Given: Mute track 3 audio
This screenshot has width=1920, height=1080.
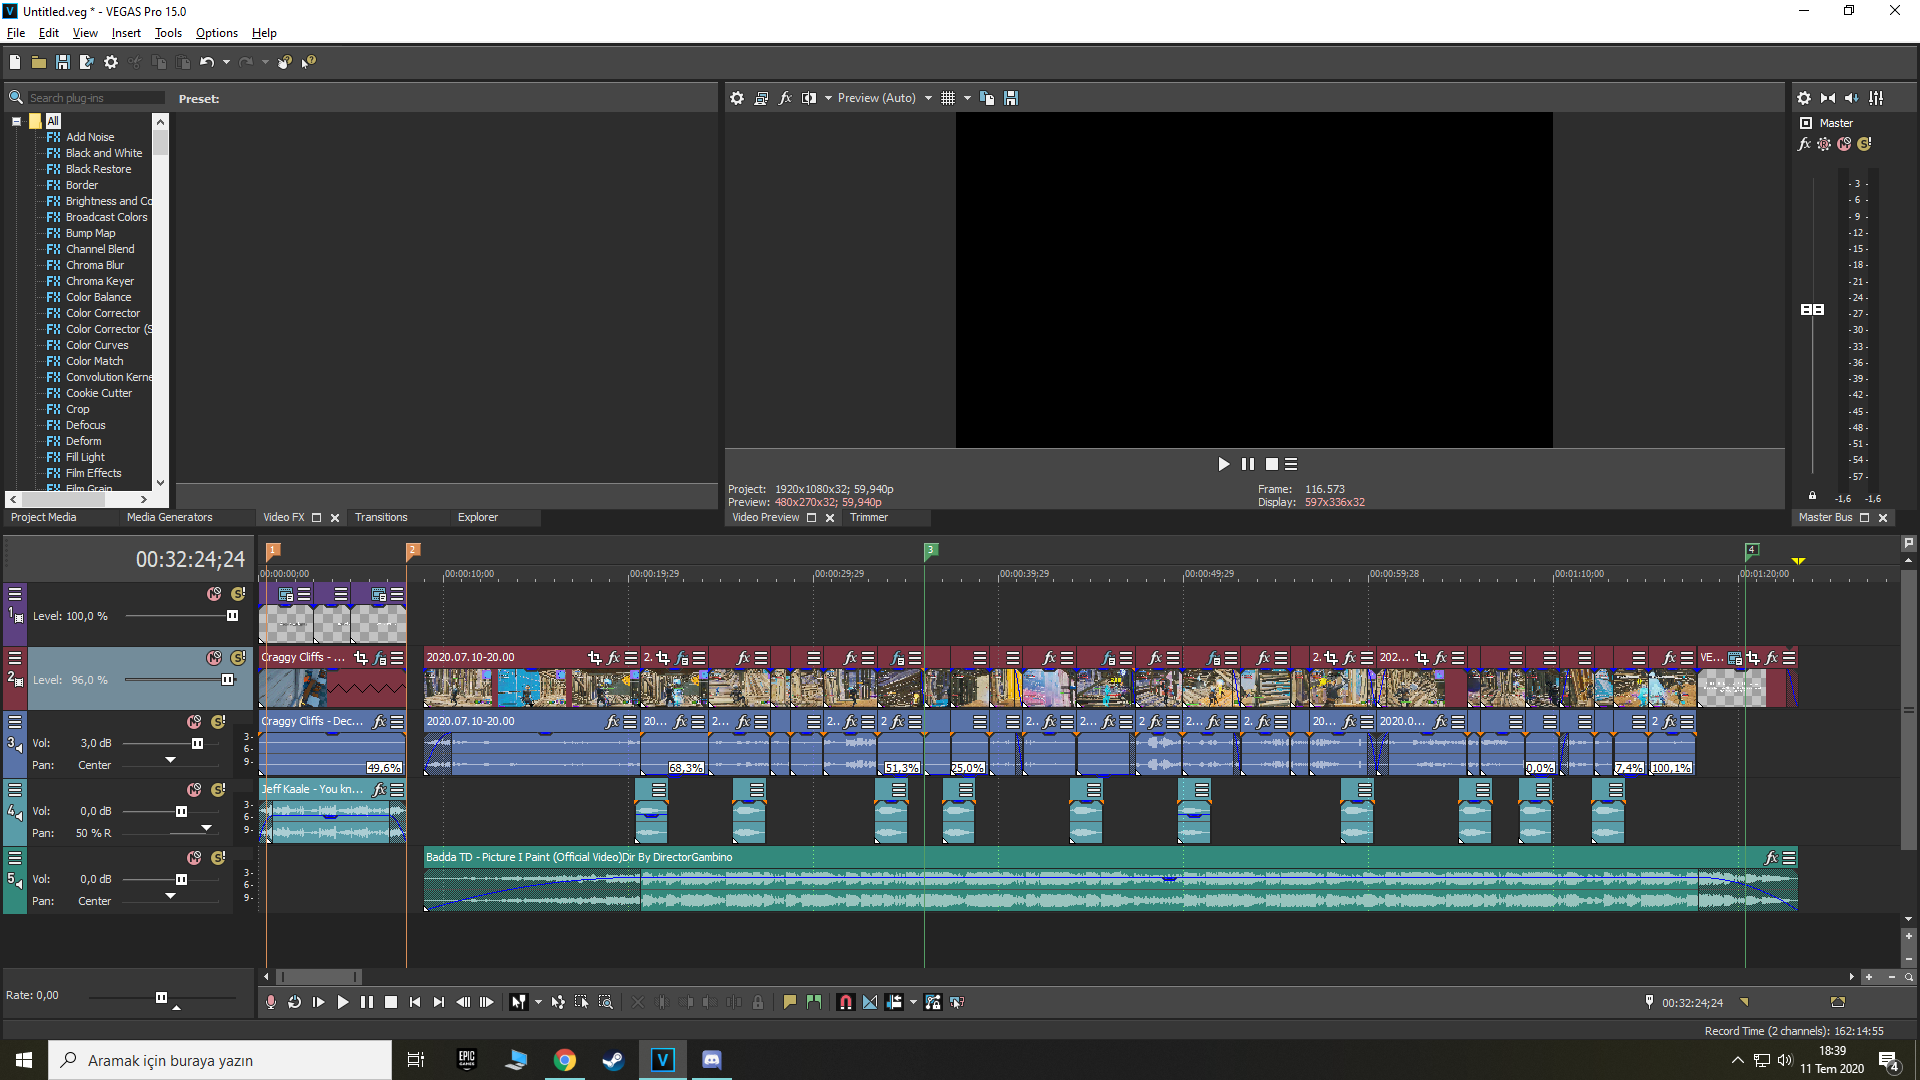Looking at the screenshot, I should pyautogui.click(x=194, y=722).
